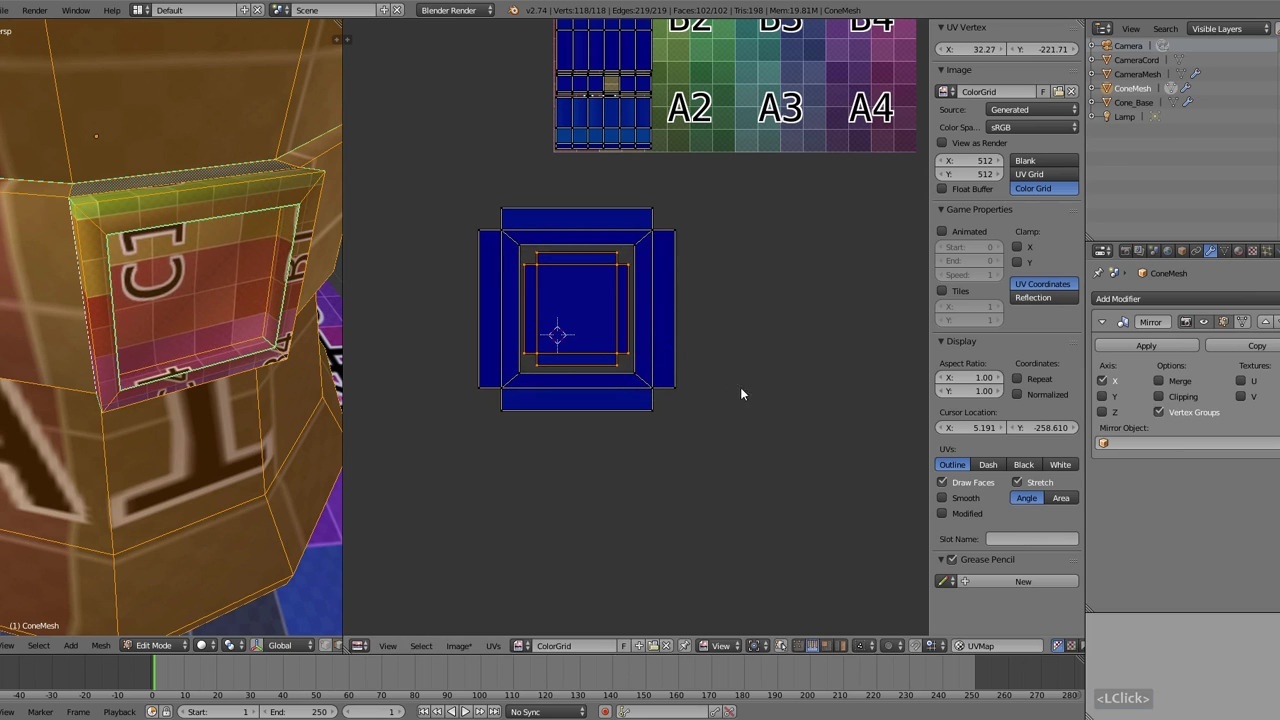Click the Play animation button in timeline
Viewport: 1280px width, 720px height.
465,712
